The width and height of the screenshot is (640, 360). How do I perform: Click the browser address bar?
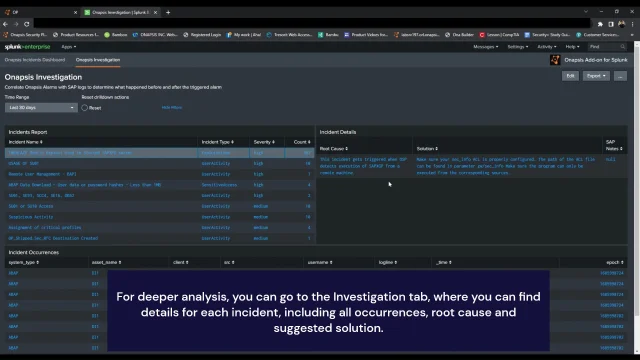(312, 24)
